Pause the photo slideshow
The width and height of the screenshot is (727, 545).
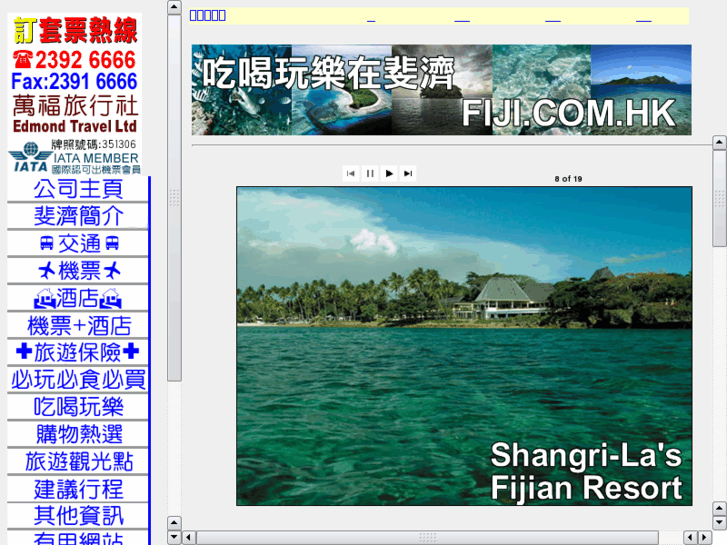point(370,173)
